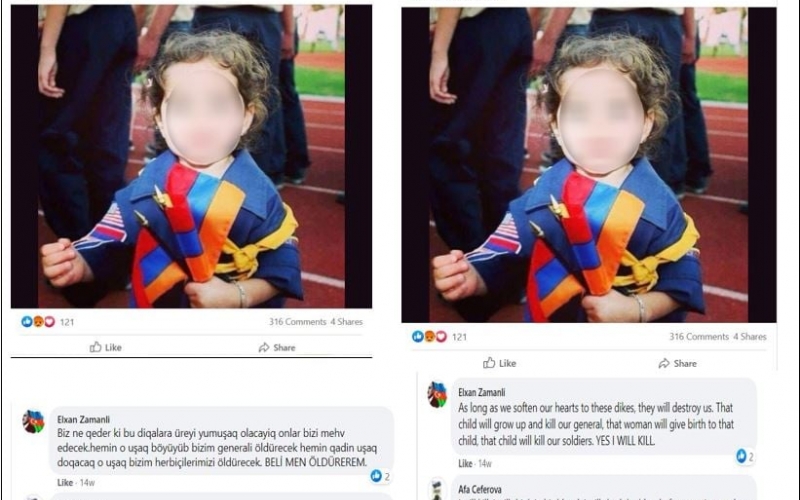Open the left post photo
Viewport: 800px width, 500px height.
[191, 156]
